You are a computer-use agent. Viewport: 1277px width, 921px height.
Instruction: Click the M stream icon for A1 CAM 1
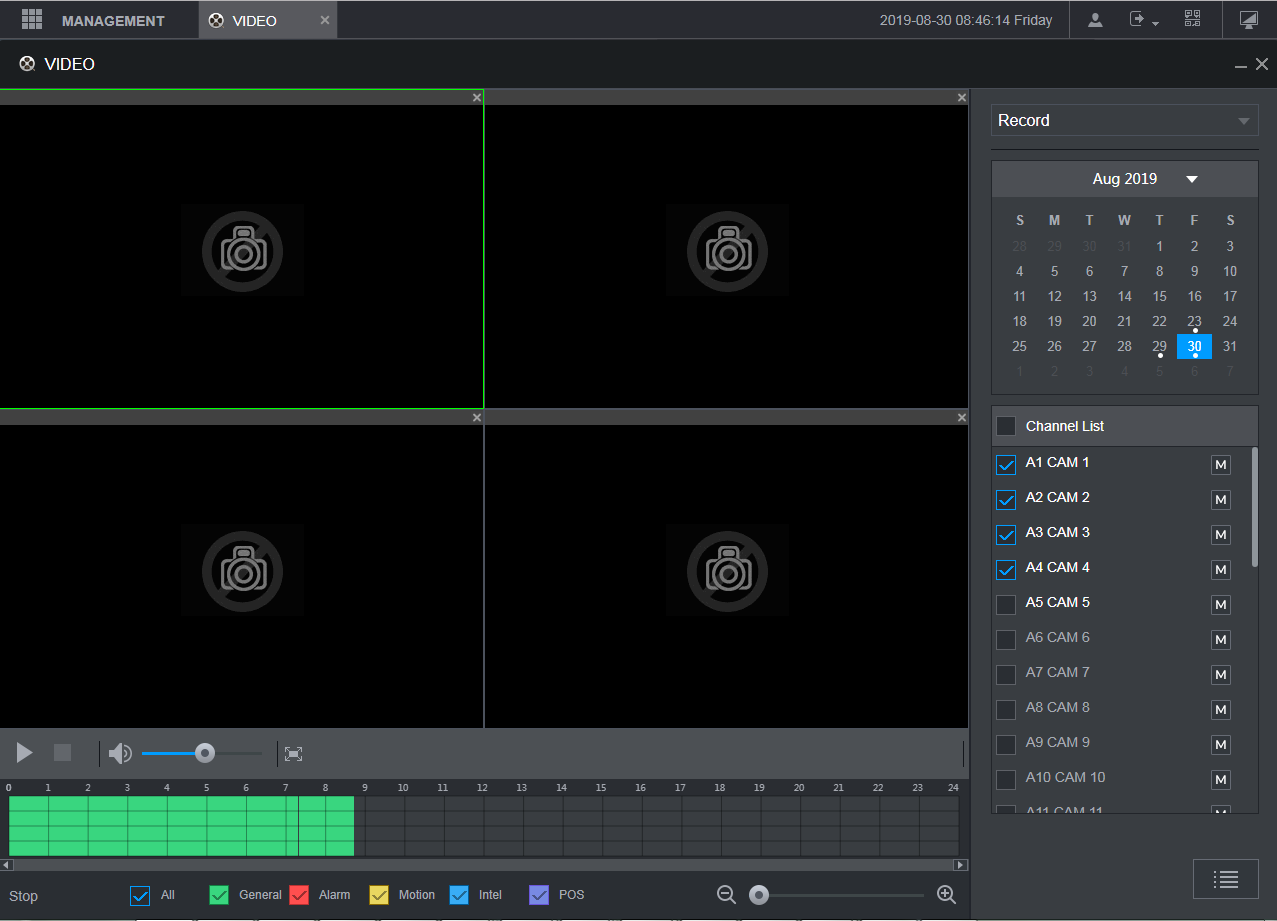click(1220, 465)
